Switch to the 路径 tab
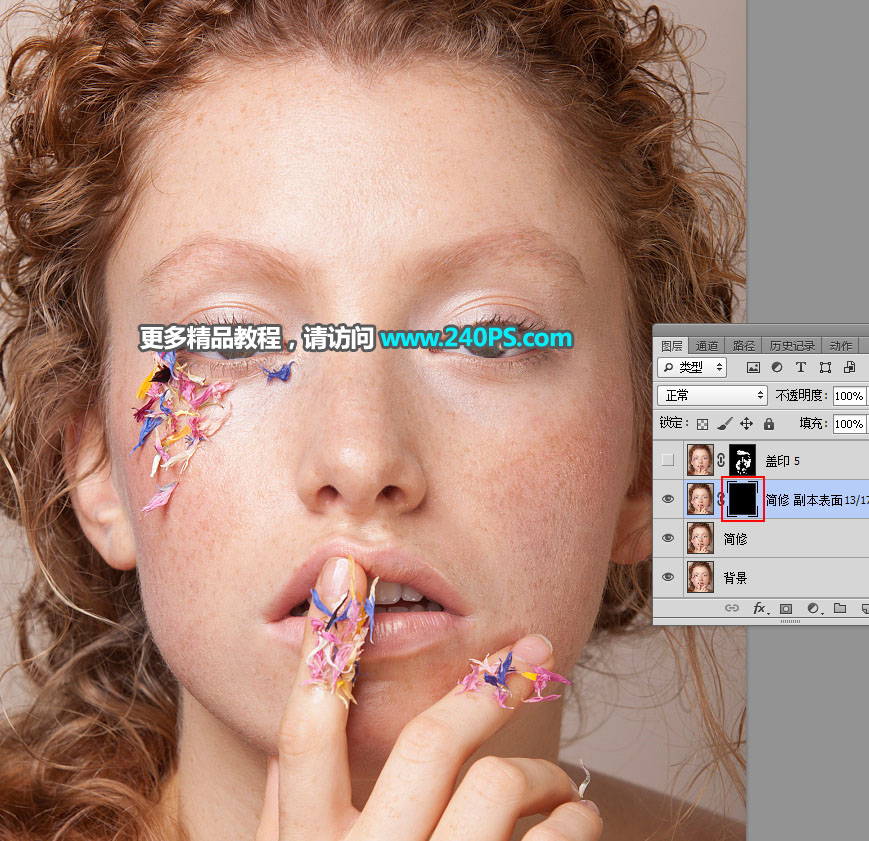The height and width of the screenshot is (841, 869). tap(743, 346)
